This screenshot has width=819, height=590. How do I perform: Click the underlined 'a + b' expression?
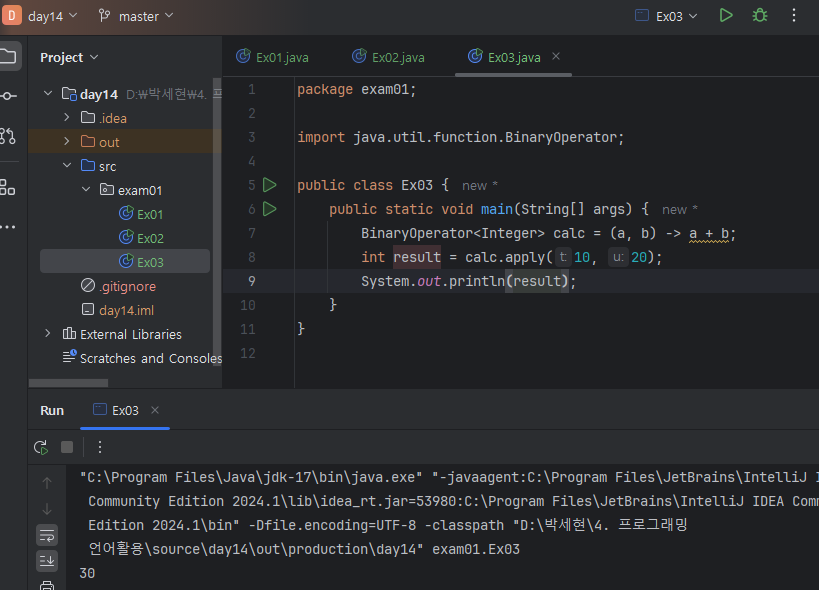(708, 233)
